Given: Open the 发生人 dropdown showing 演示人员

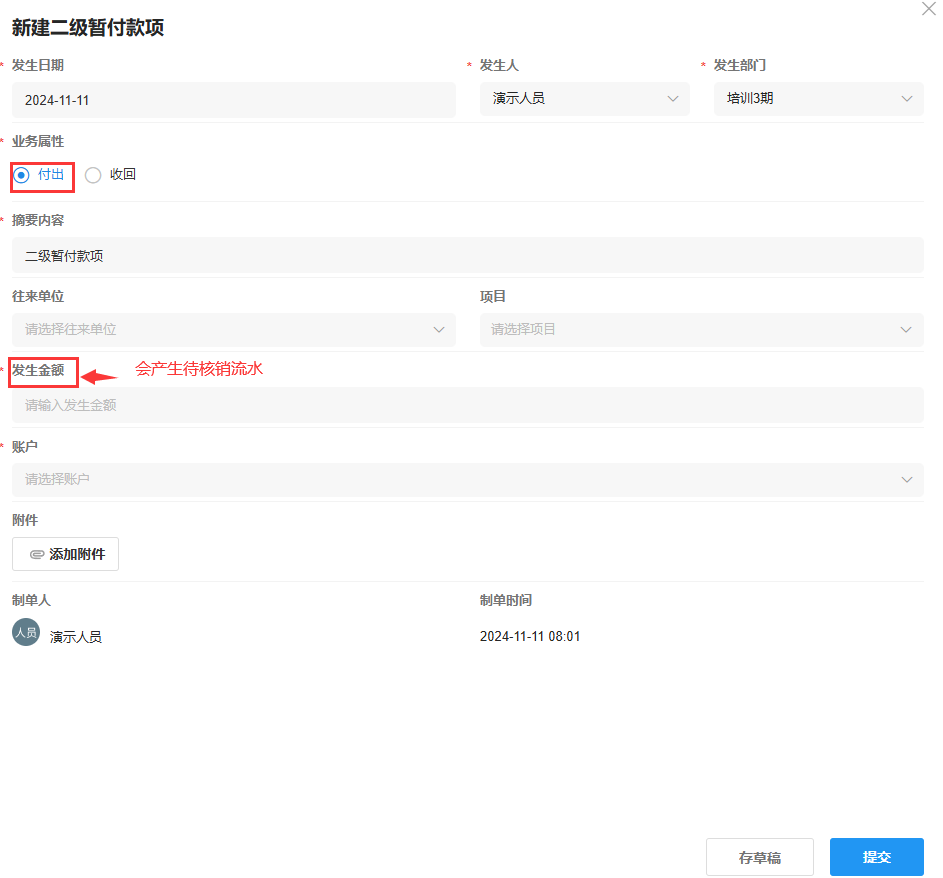Looking at the screenshot, I should click(x=584, y=98).
